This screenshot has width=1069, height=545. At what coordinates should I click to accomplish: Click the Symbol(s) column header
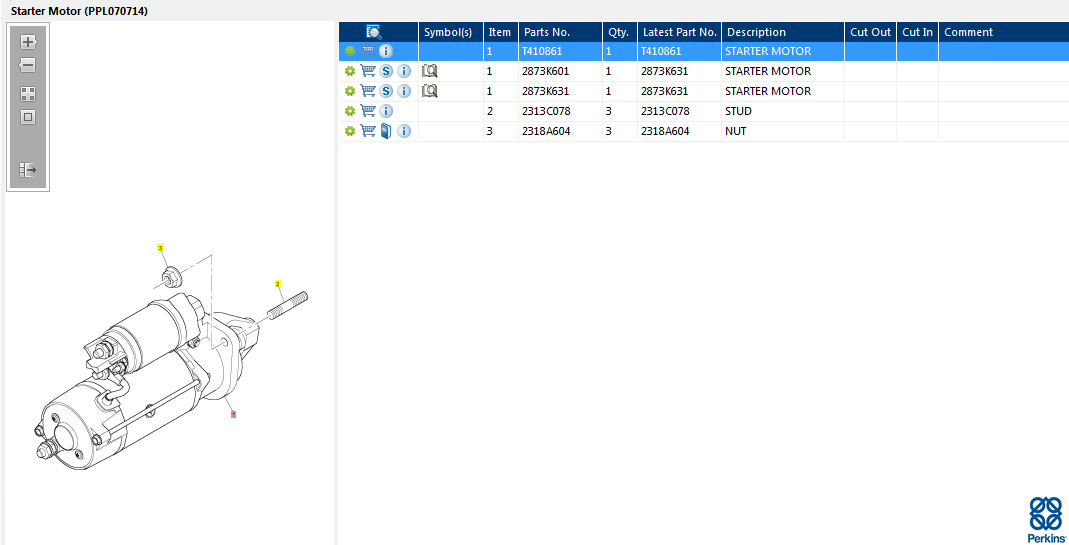[451, 32]
